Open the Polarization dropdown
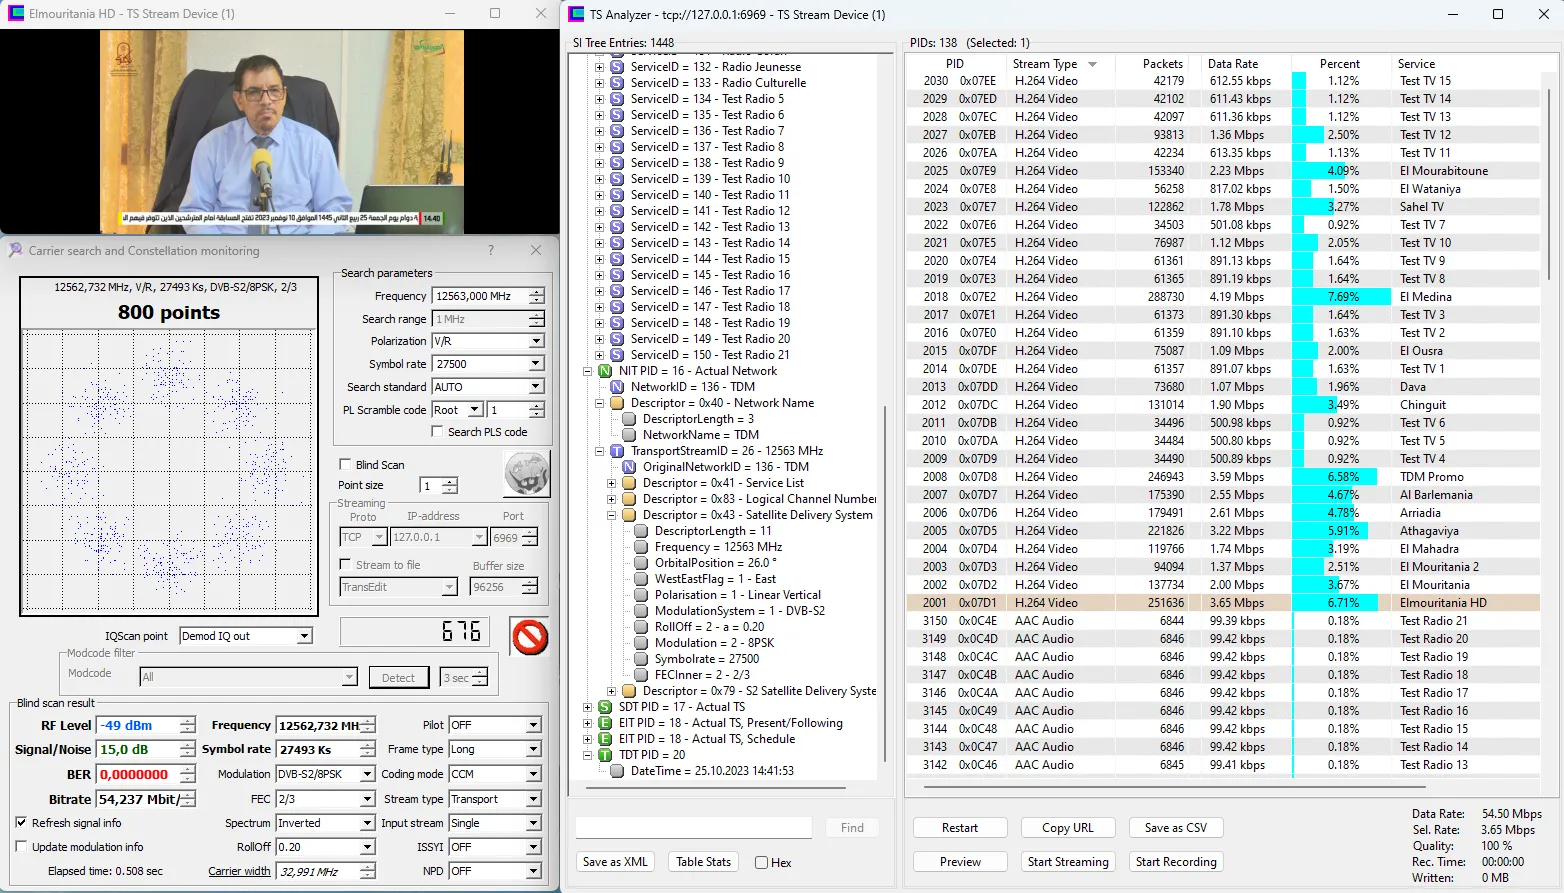The image size is (1564, 893). (536, 341)
